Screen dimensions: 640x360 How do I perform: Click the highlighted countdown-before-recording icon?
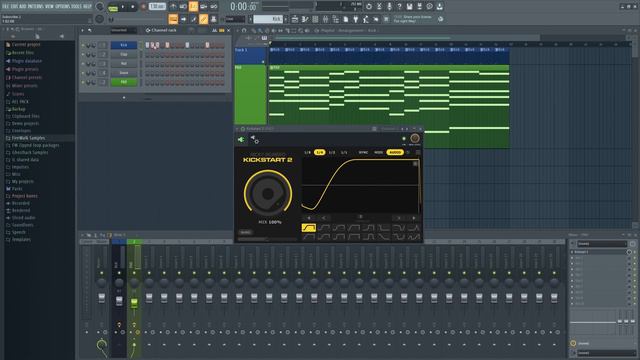click(193, 7)
